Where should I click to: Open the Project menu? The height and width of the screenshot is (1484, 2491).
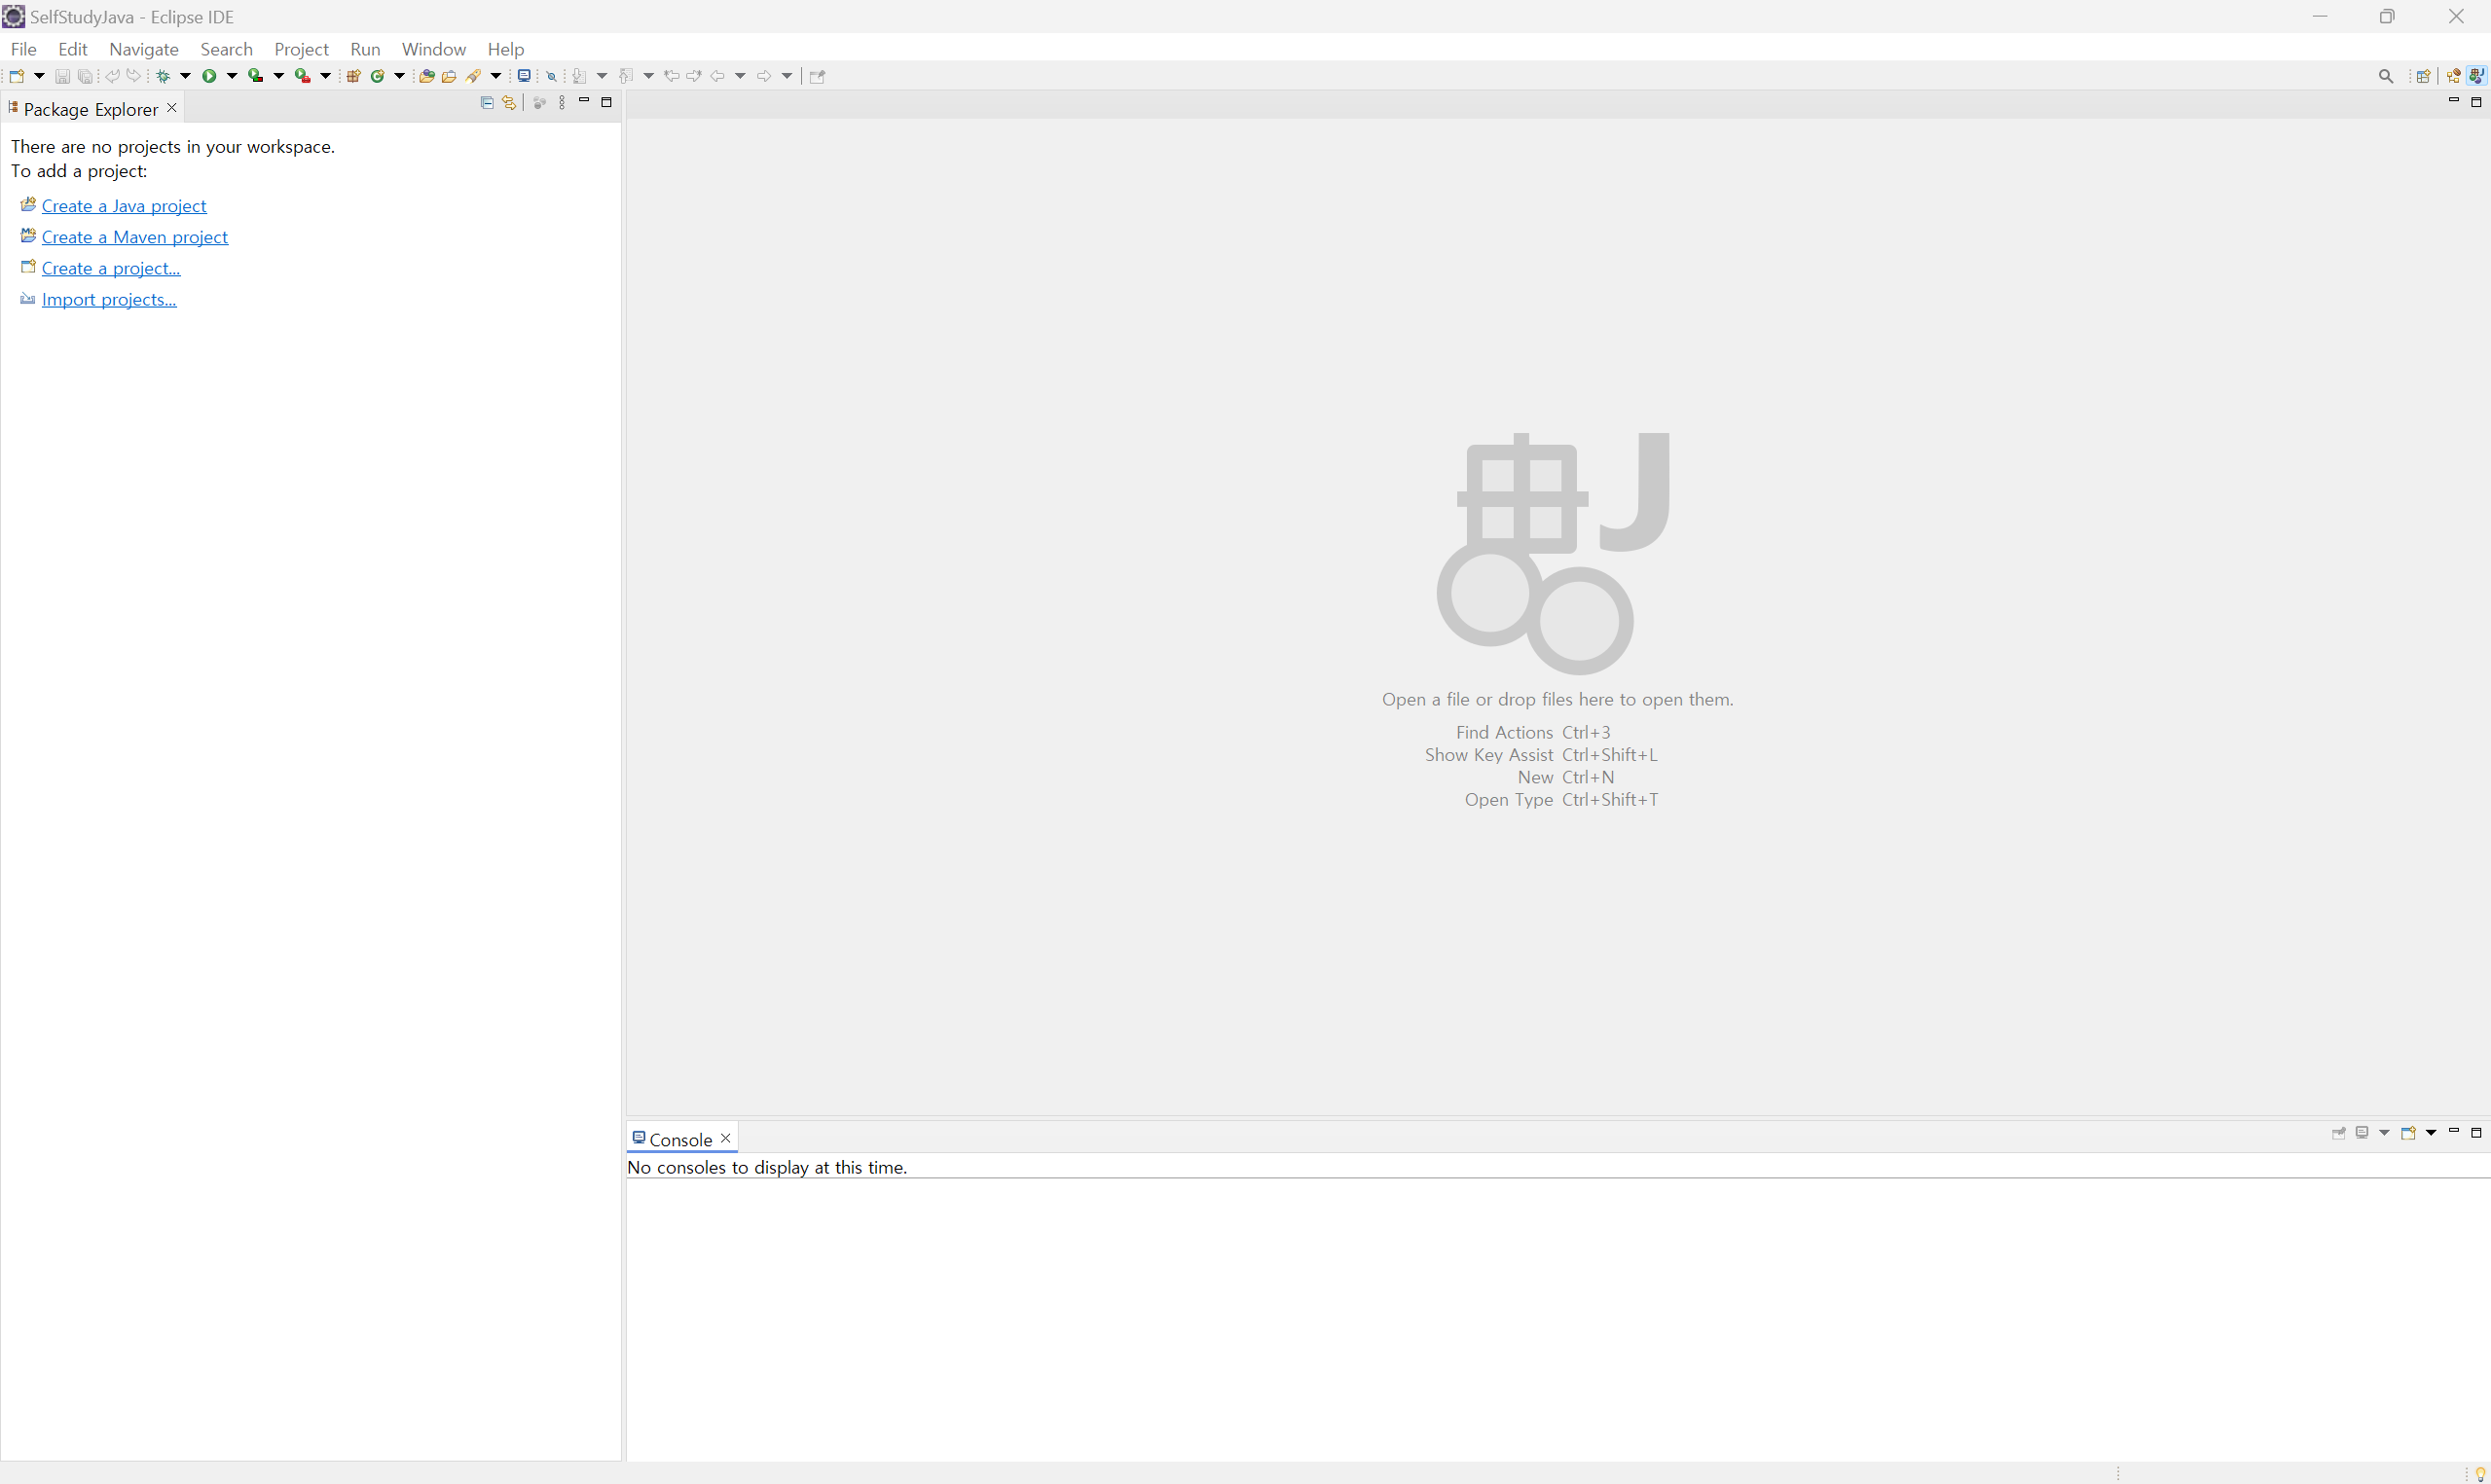pos(301,49)
